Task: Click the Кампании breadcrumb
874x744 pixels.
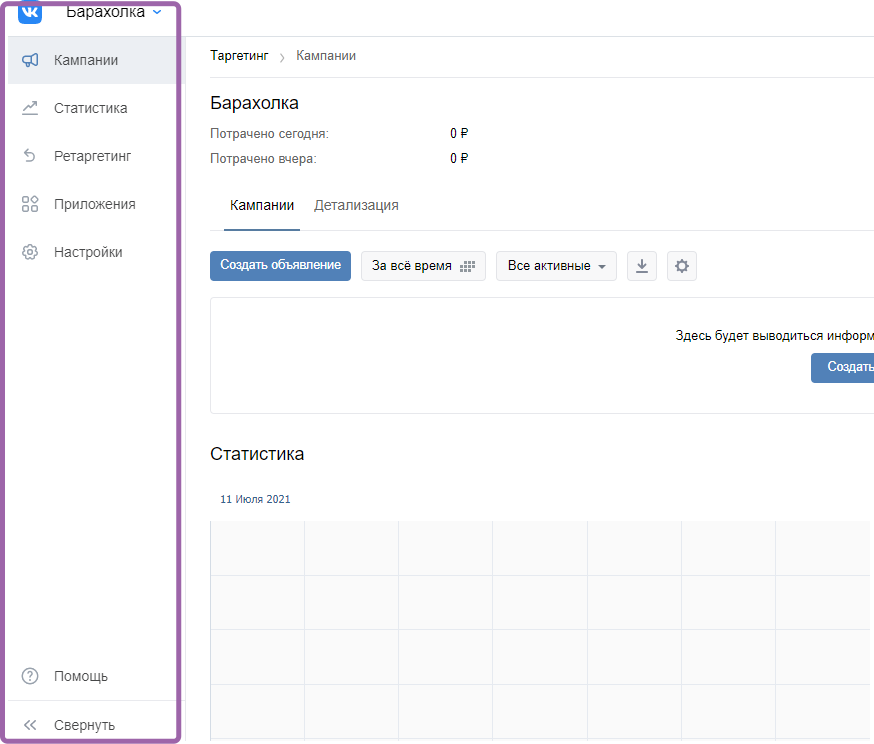Action: click(326, 56)
